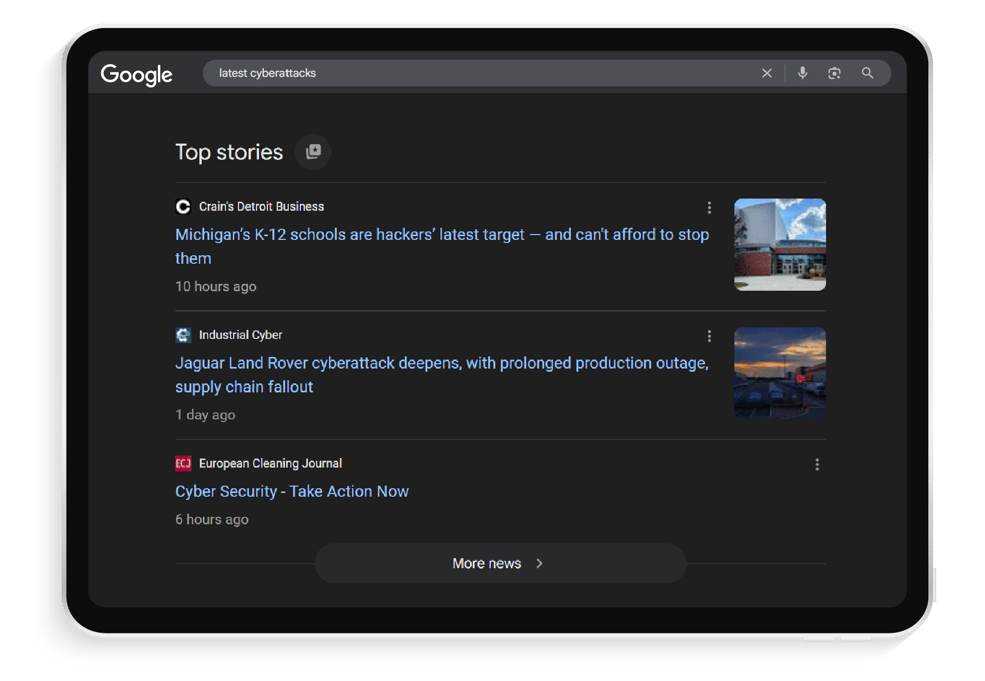Click the icon next to Top stories heading

coord(313,152)
